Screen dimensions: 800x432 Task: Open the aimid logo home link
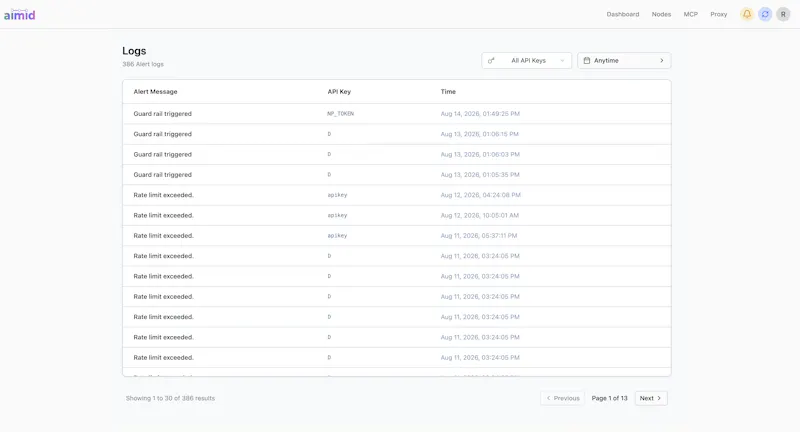click(19, 14)
